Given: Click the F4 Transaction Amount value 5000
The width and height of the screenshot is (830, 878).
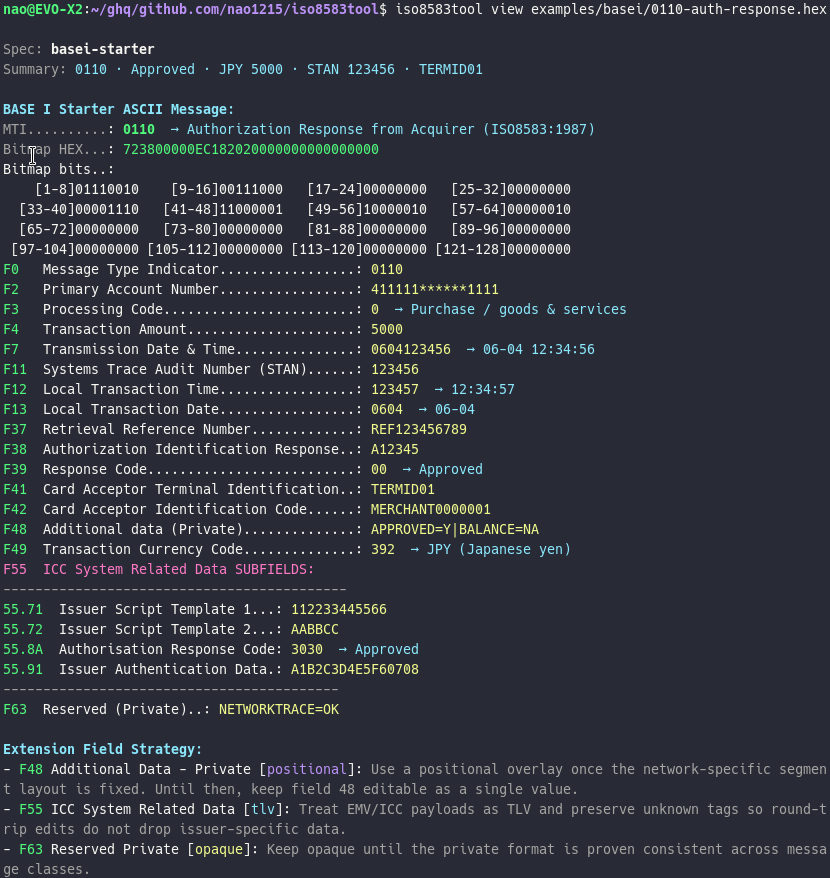Looking at the screenshot, I should 387,329.
